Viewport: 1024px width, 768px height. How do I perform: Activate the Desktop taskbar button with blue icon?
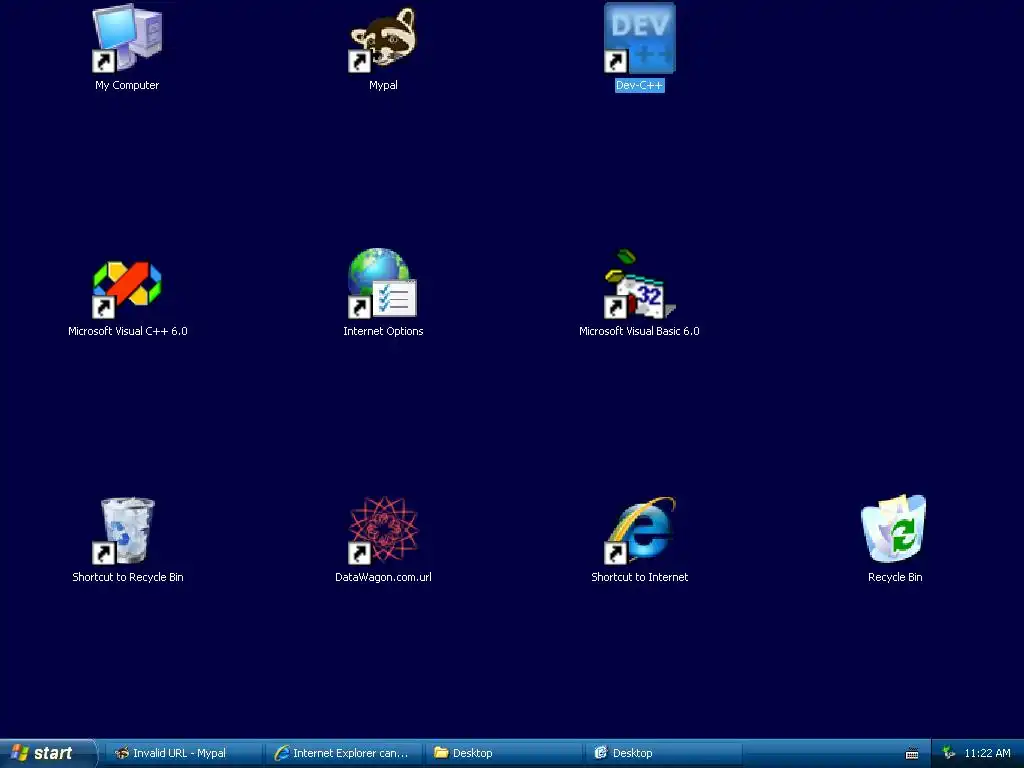[663, 753]
